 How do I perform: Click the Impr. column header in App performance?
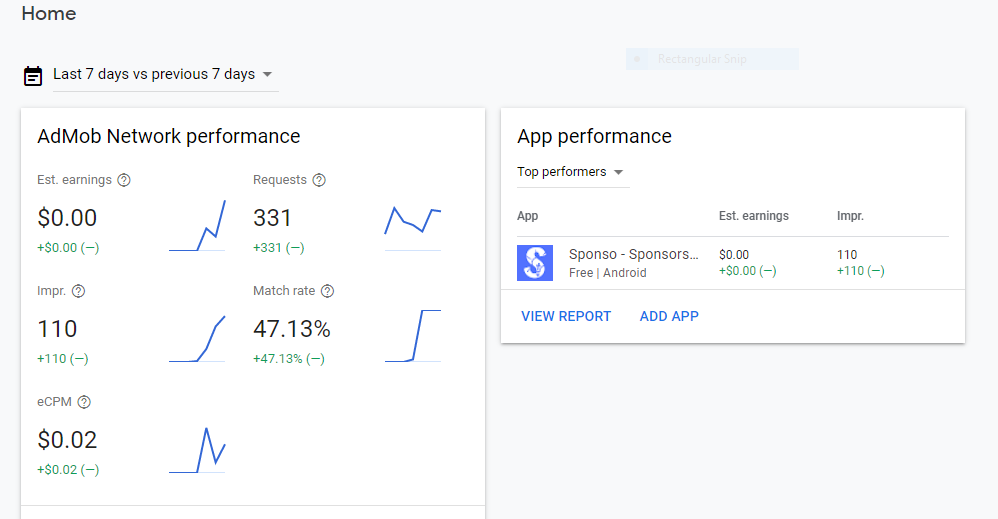(x=850, y=216)
